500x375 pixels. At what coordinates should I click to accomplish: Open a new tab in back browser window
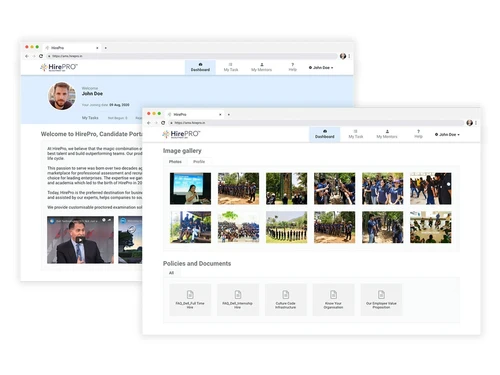106,48
